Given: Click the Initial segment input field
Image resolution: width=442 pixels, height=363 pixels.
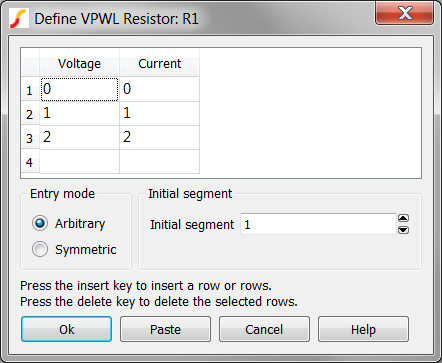Looking at the screenshot, I should (318, 224).
